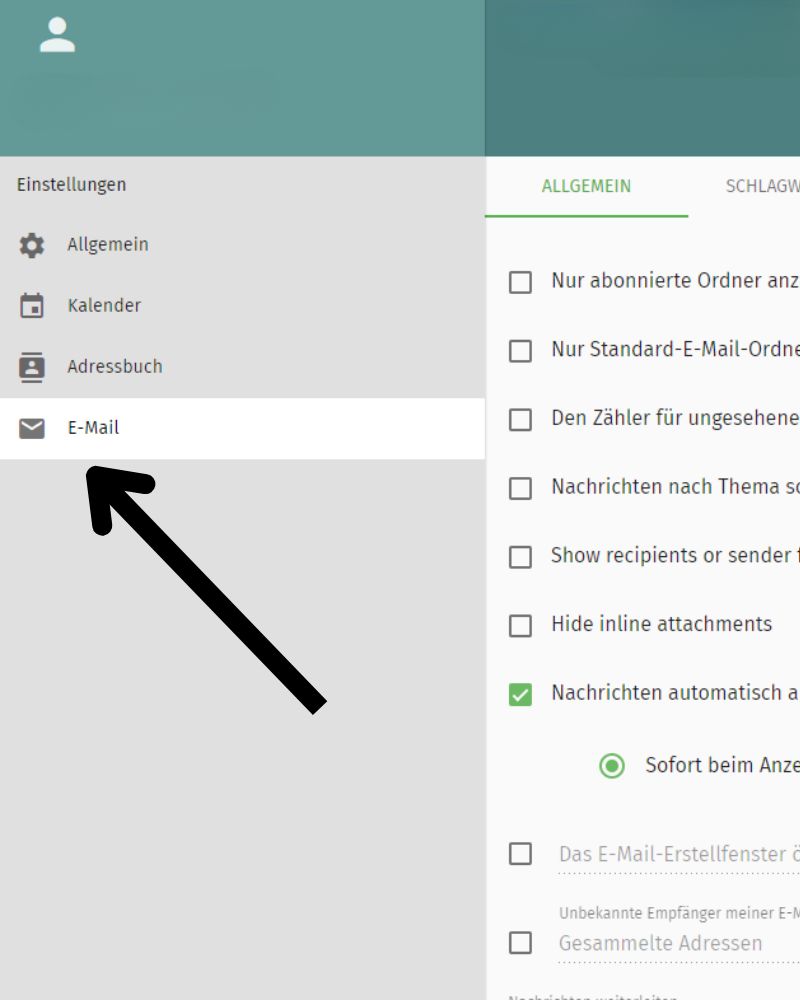Open the Kalender settings section
The image size is (800, 1000).
click(104, 305)
